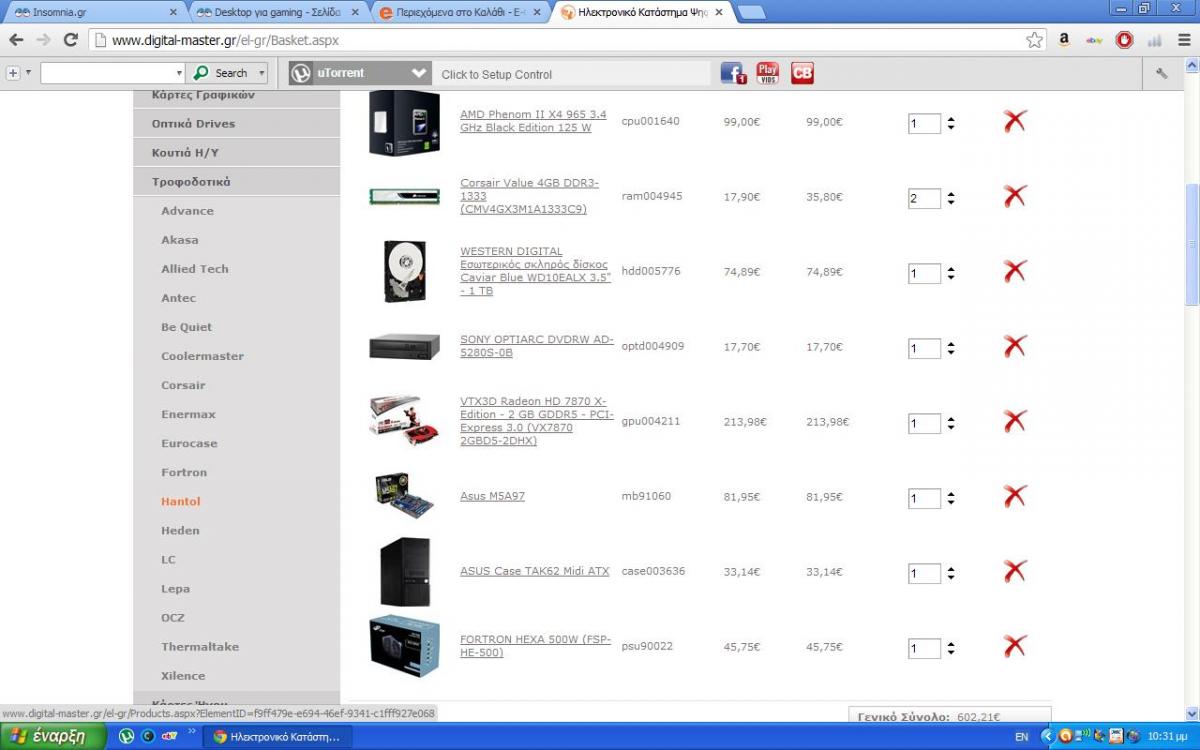The width and height of the screenshot is (1200, 750).
Task: Open Corsair Value 4GB DDR3-1333 link
Action: pos(529,196)
